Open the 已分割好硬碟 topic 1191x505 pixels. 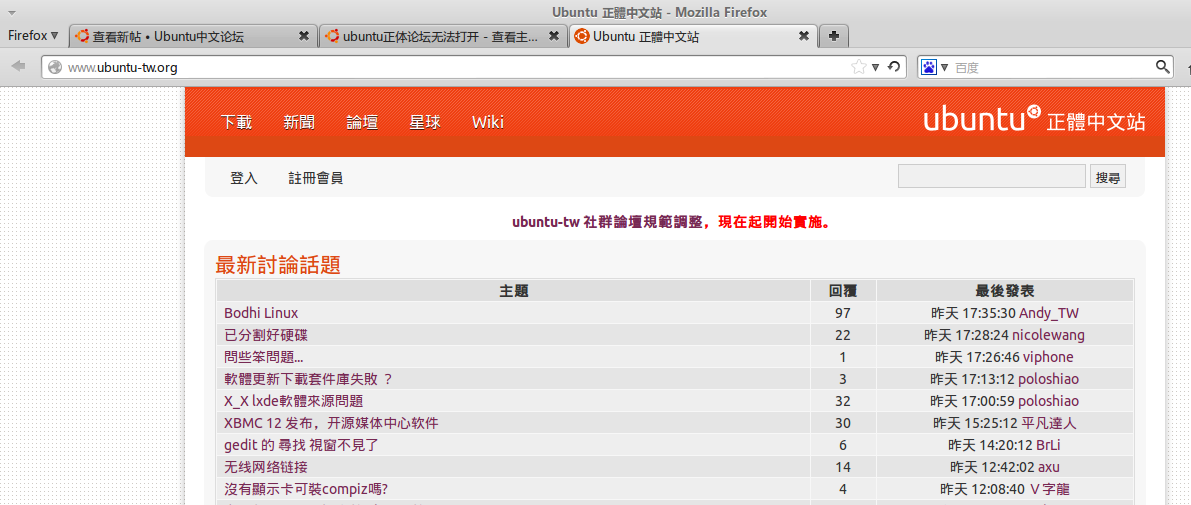click(x=266, y=335)
